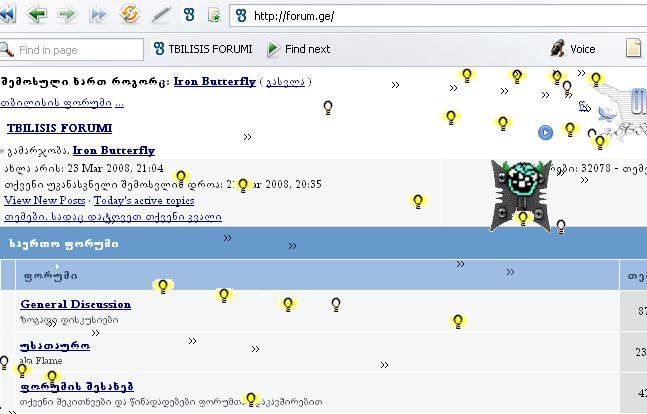Open the თემები, სადაც დატოვეთ თქვენი კვალი link

tap(113, 217)
